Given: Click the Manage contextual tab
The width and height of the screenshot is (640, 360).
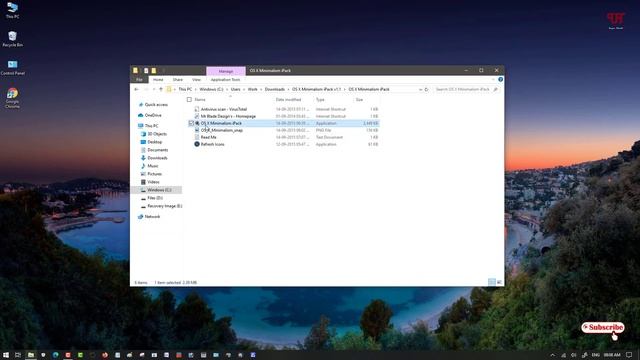Looking at the screenshot, I should pos(226,71).
